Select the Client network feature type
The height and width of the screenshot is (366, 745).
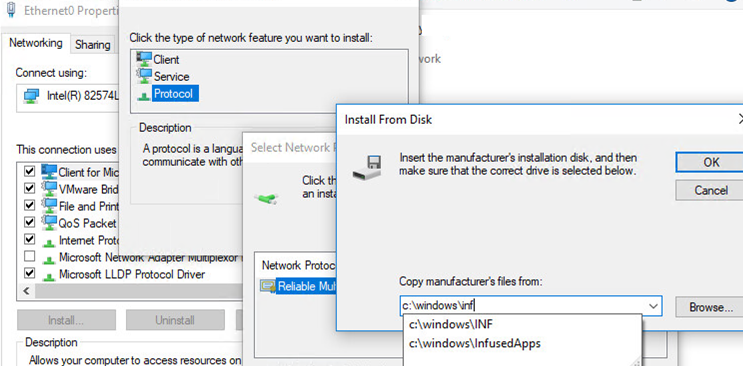point(166,60)
